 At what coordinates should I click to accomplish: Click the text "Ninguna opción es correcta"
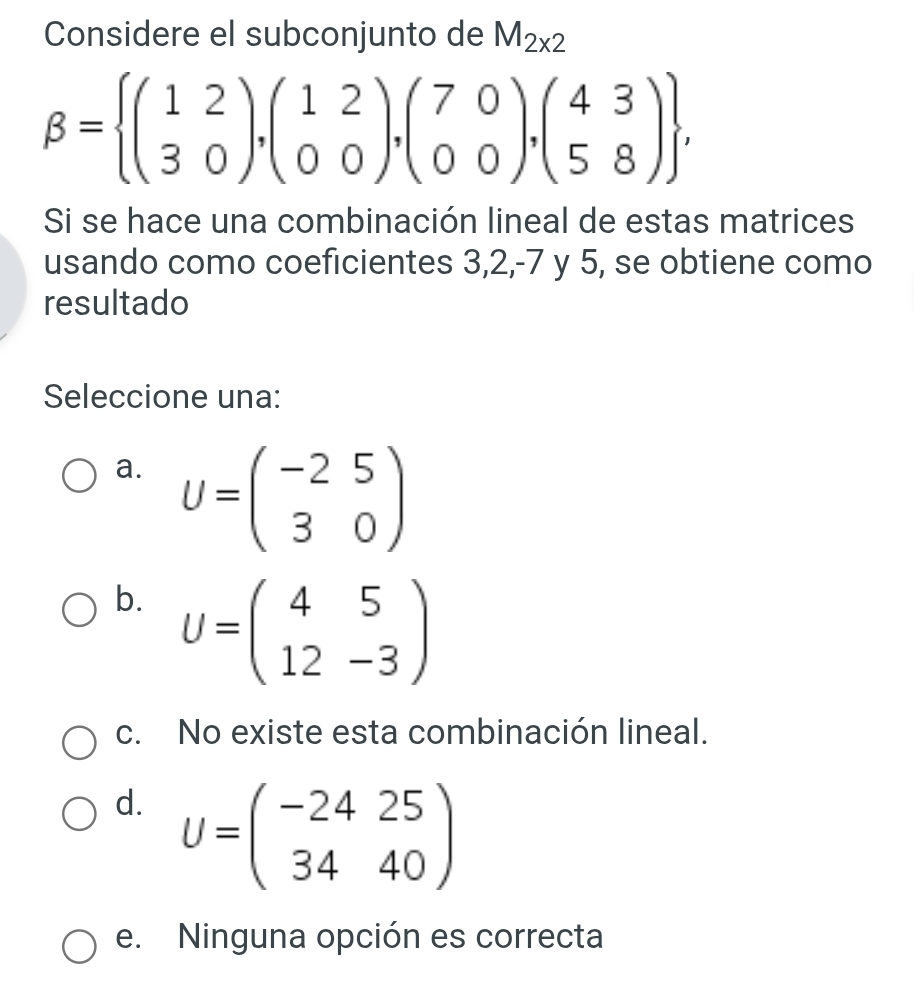pyautogui.click(x=391, y=938)
